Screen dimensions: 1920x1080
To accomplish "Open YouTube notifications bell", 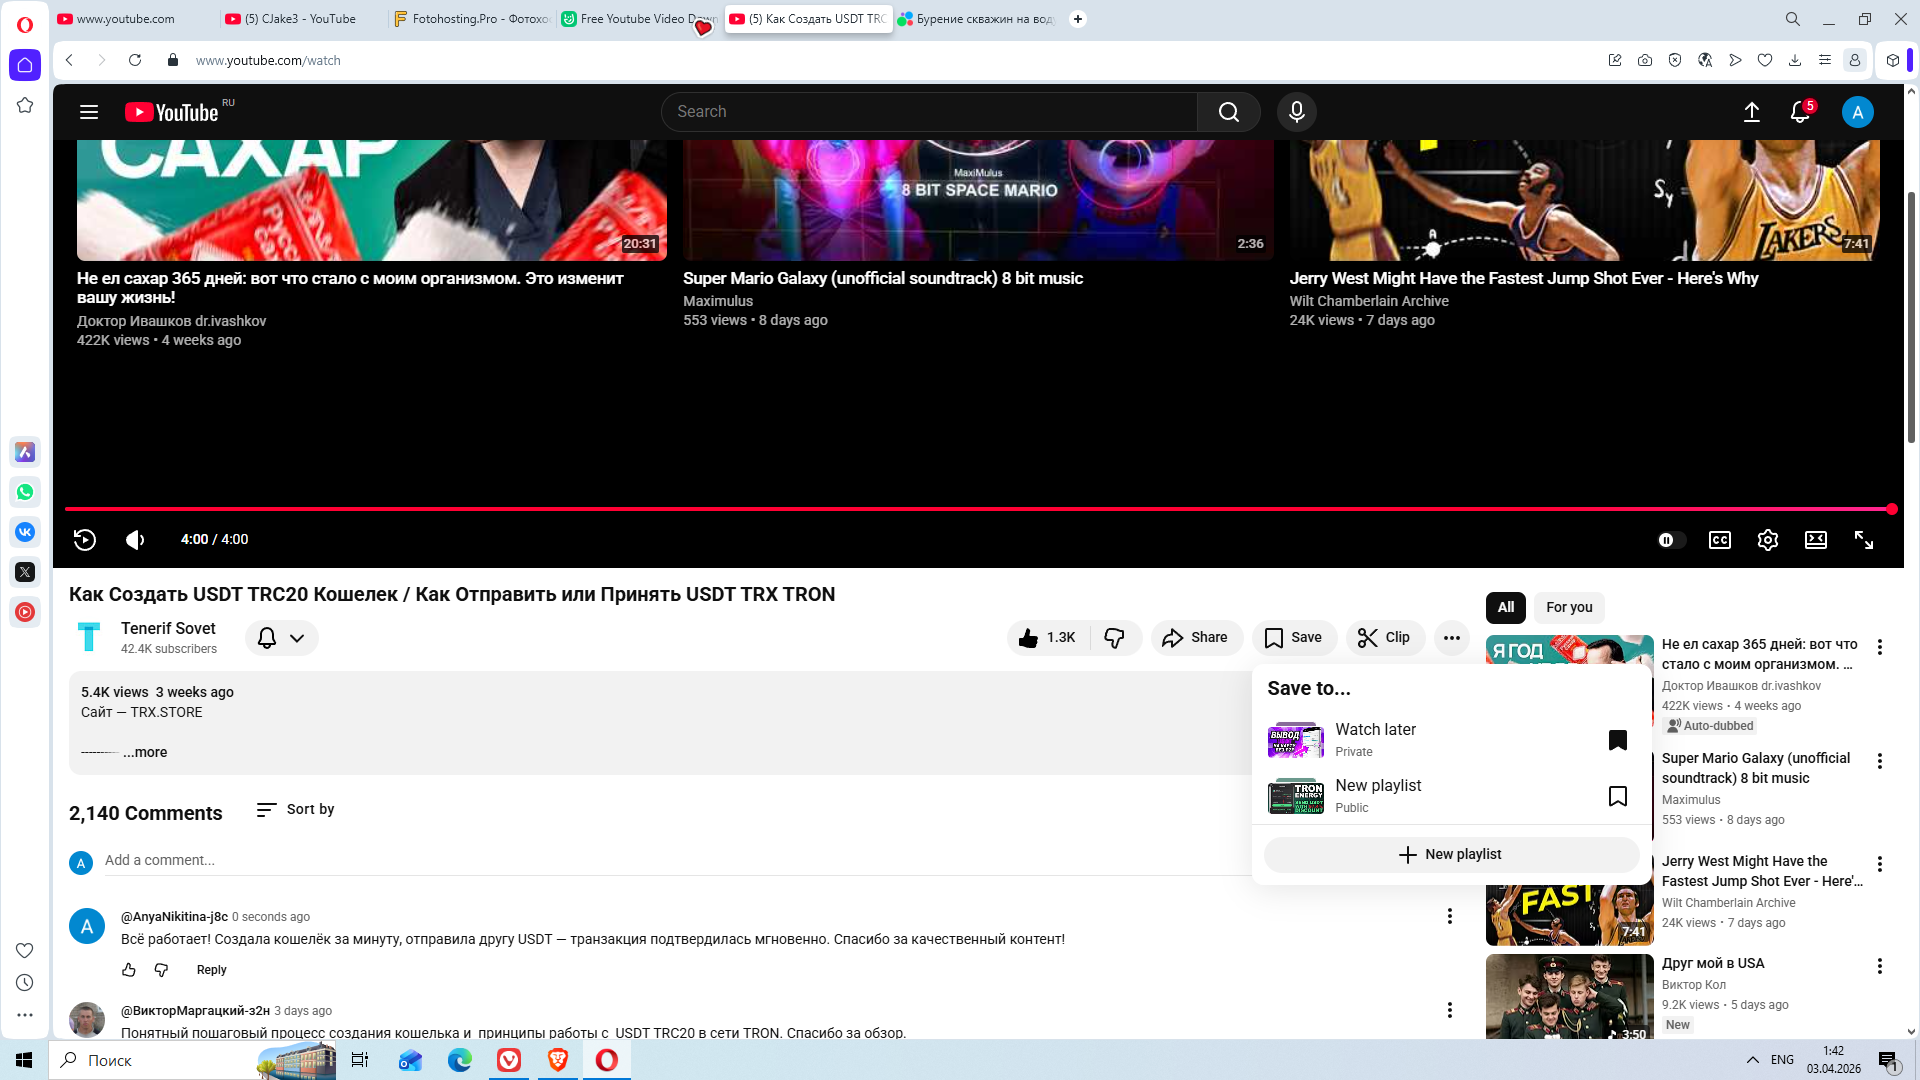I will [1799, 112].
